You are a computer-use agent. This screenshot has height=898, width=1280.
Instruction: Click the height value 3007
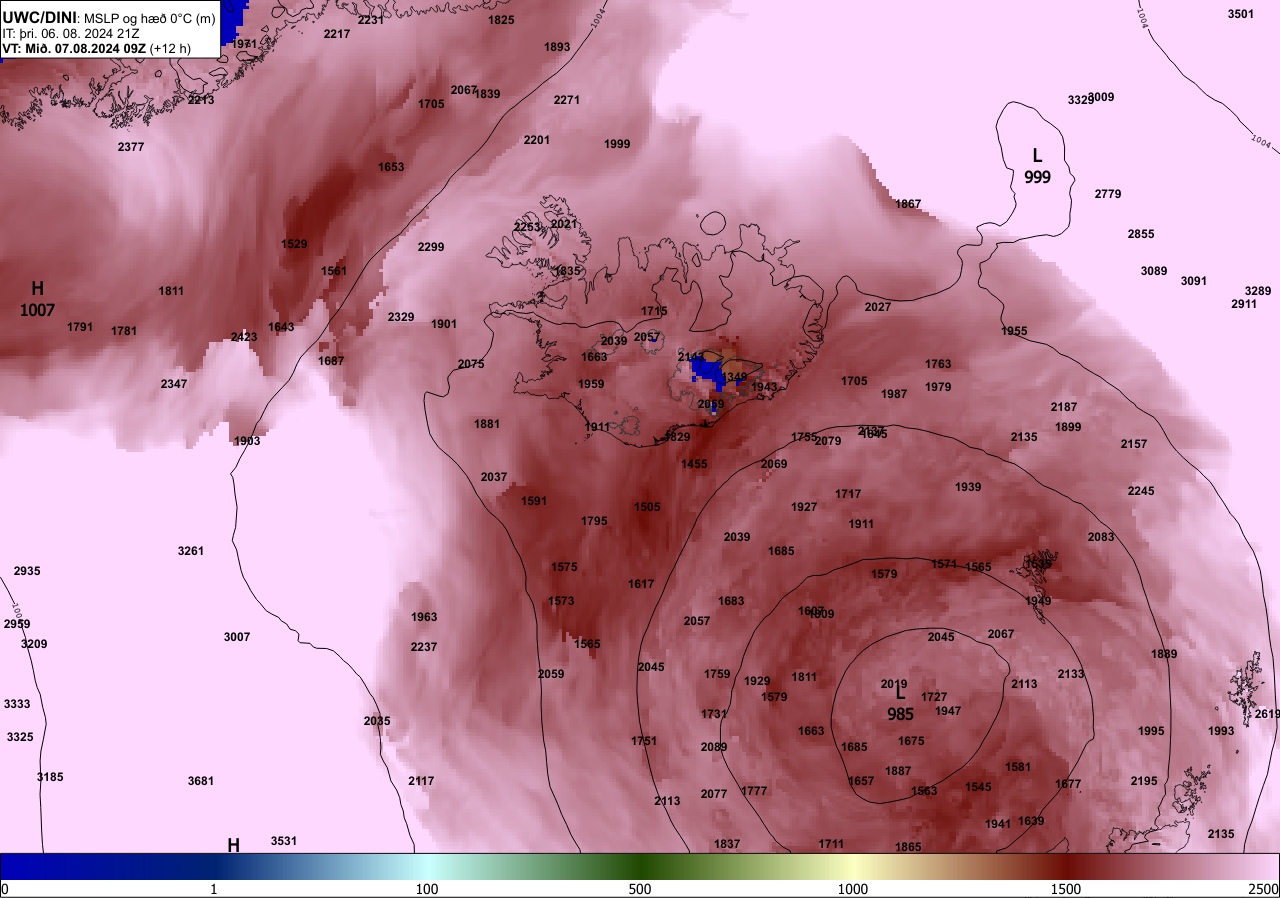[x=237, y=637]
